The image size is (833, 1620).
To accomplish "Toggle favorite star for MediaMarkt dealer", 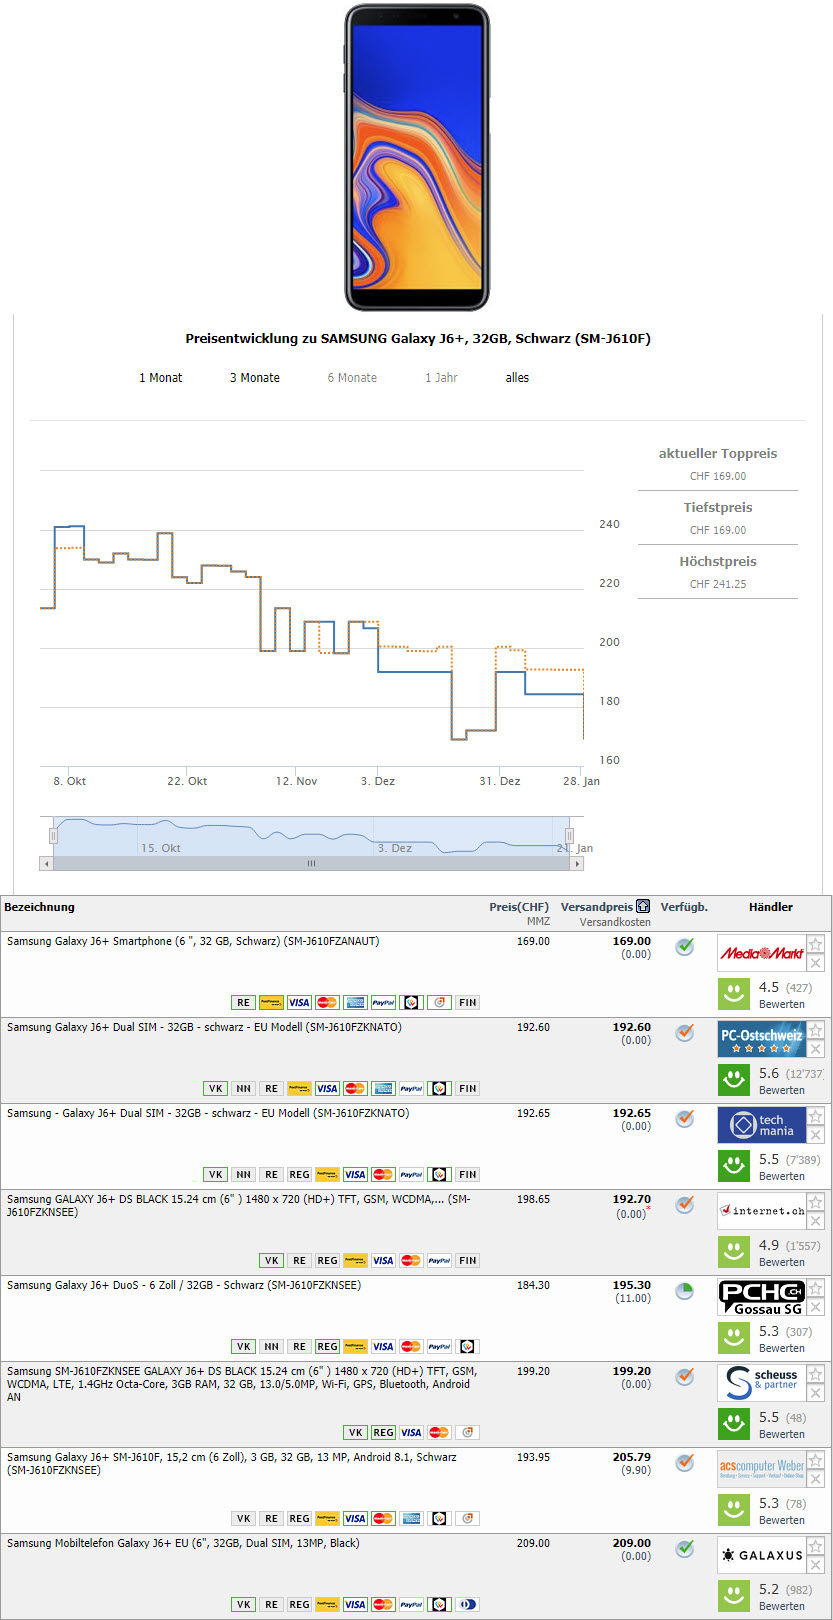I will point(816,944).
